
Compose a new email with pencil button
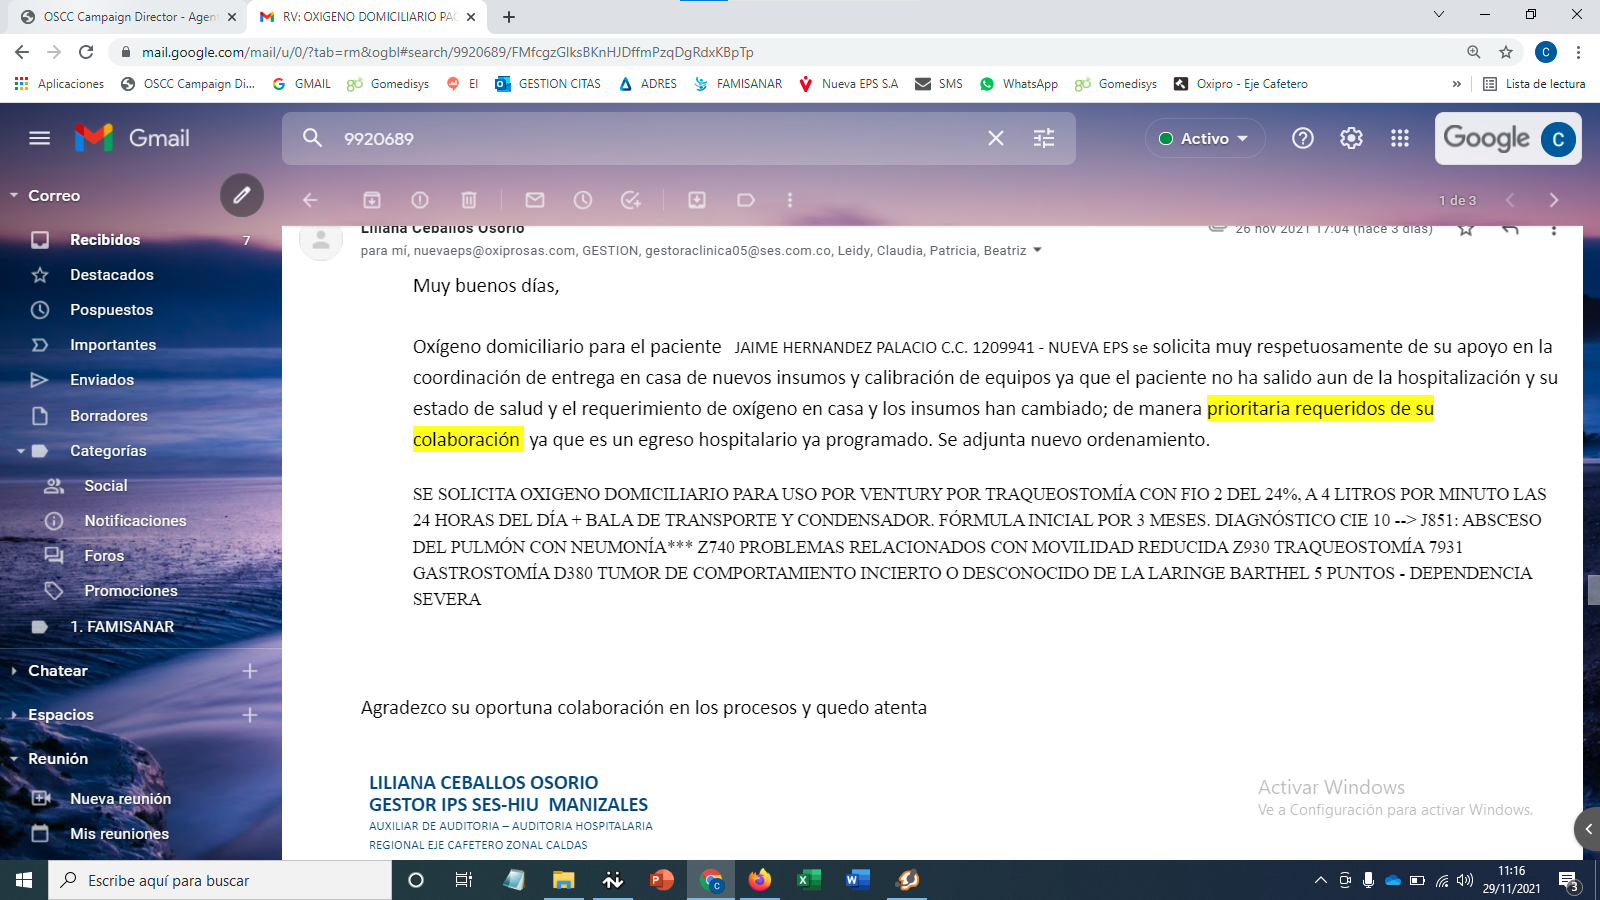(242, 195)
